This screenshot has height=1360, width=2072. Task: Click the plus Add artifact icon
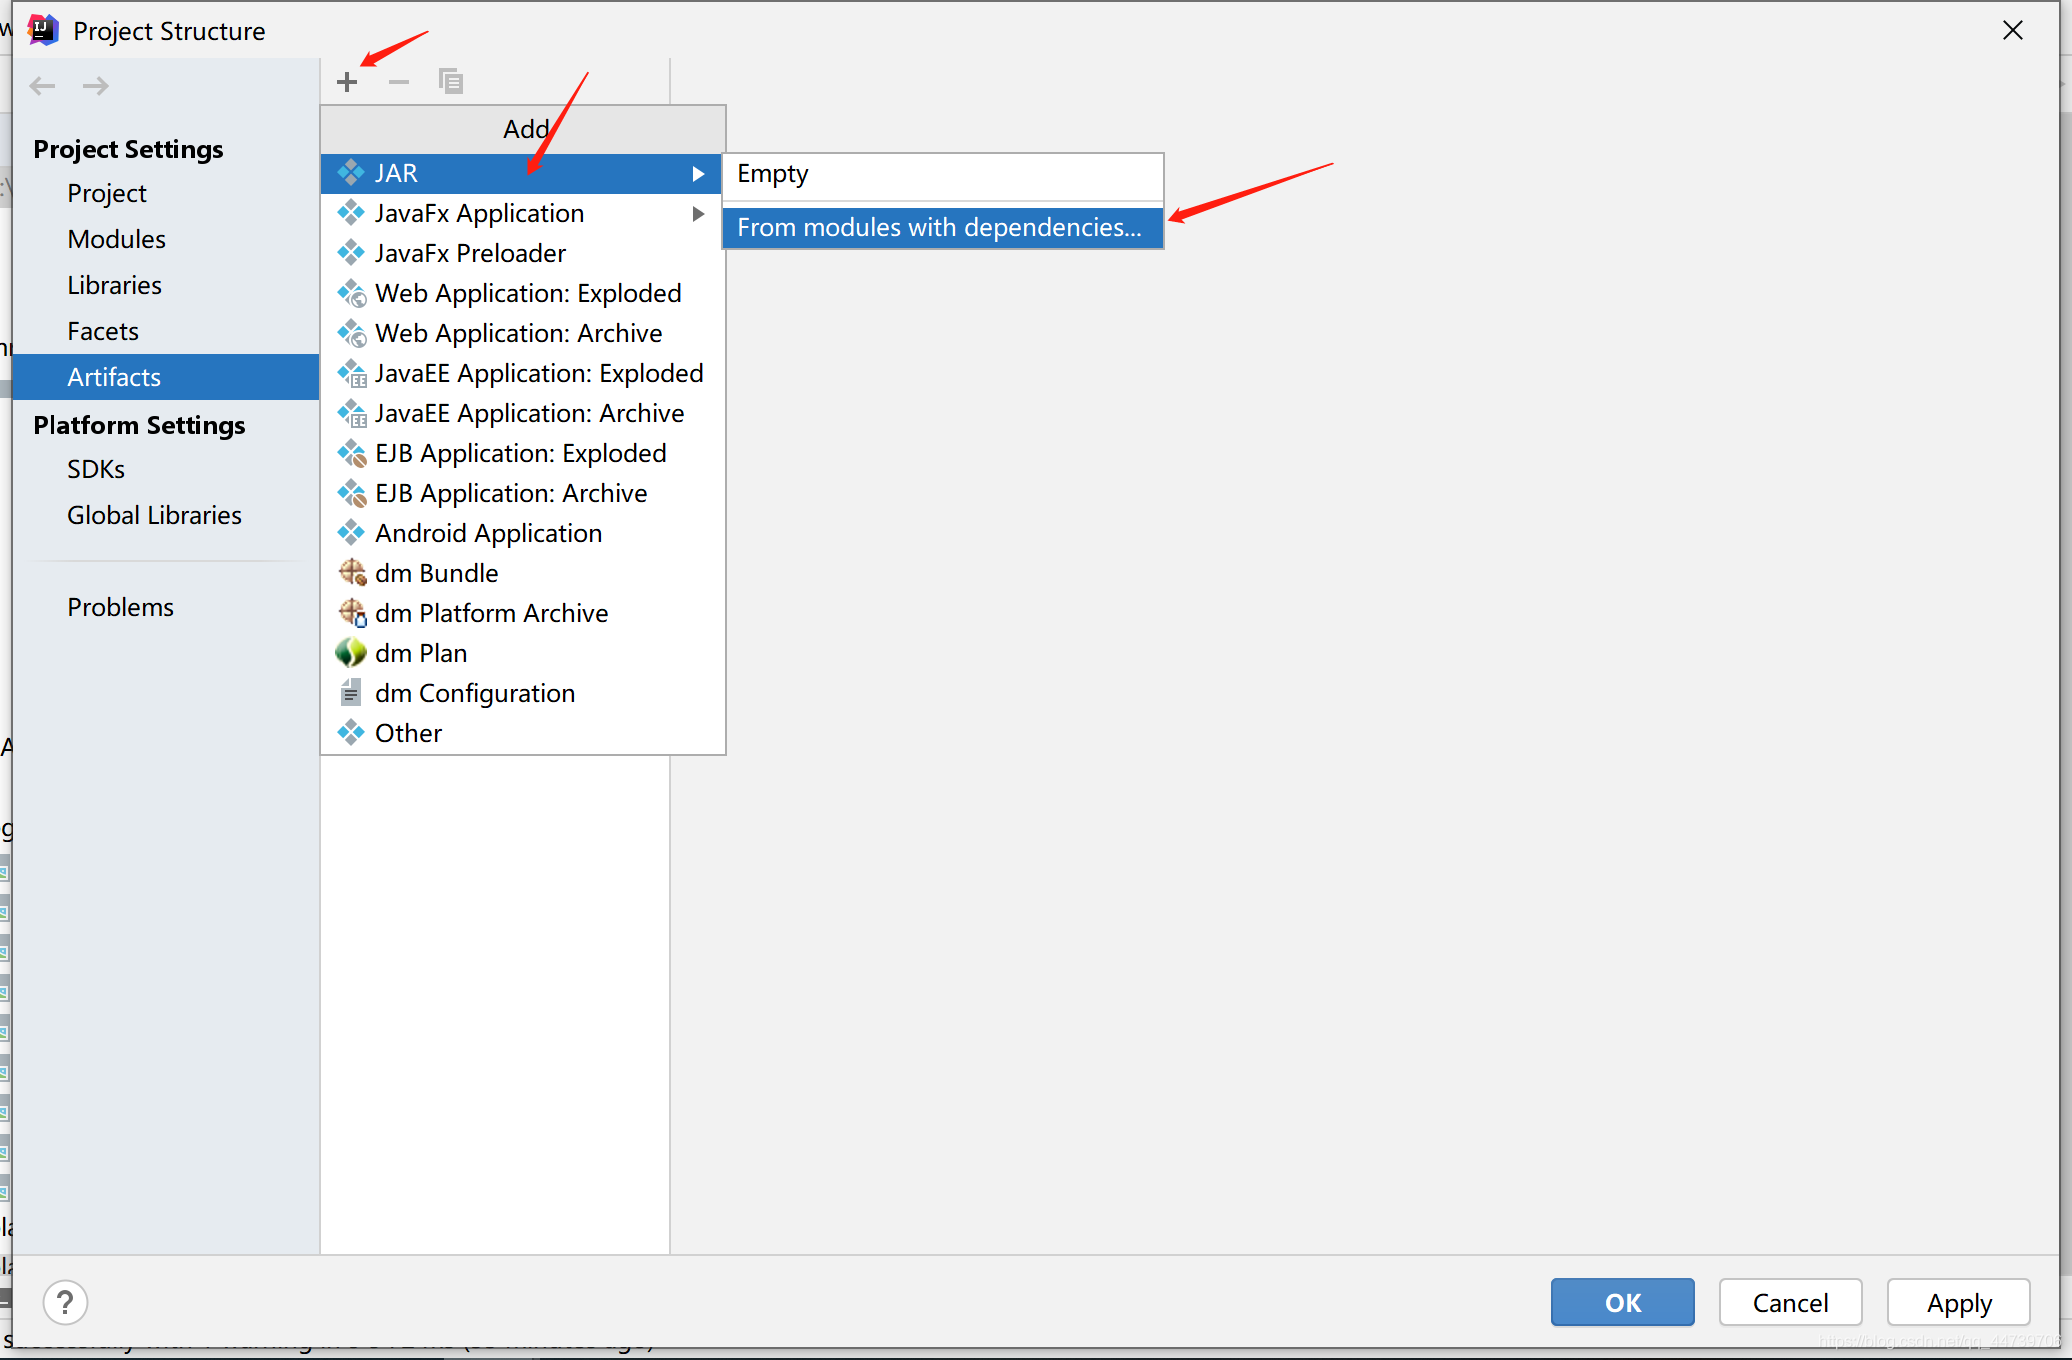tap(347, 82)
